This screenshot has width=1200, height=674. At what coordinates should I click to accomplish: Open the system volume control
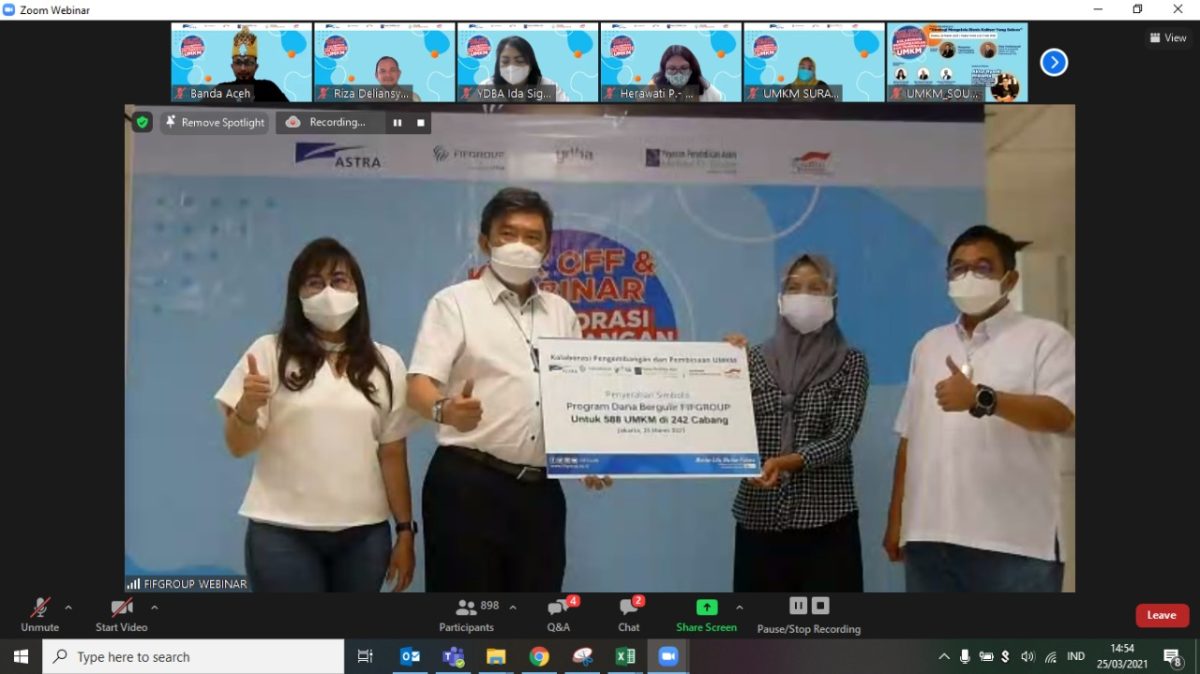point(1028,657)
